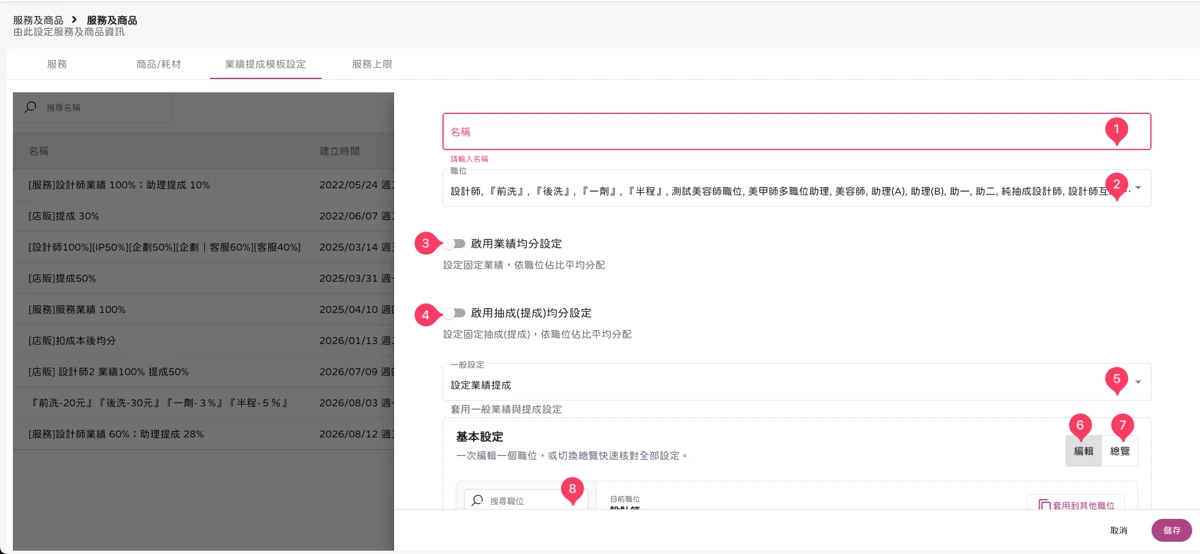Click the 2022/05/24 date cell

tap(356, 185)
